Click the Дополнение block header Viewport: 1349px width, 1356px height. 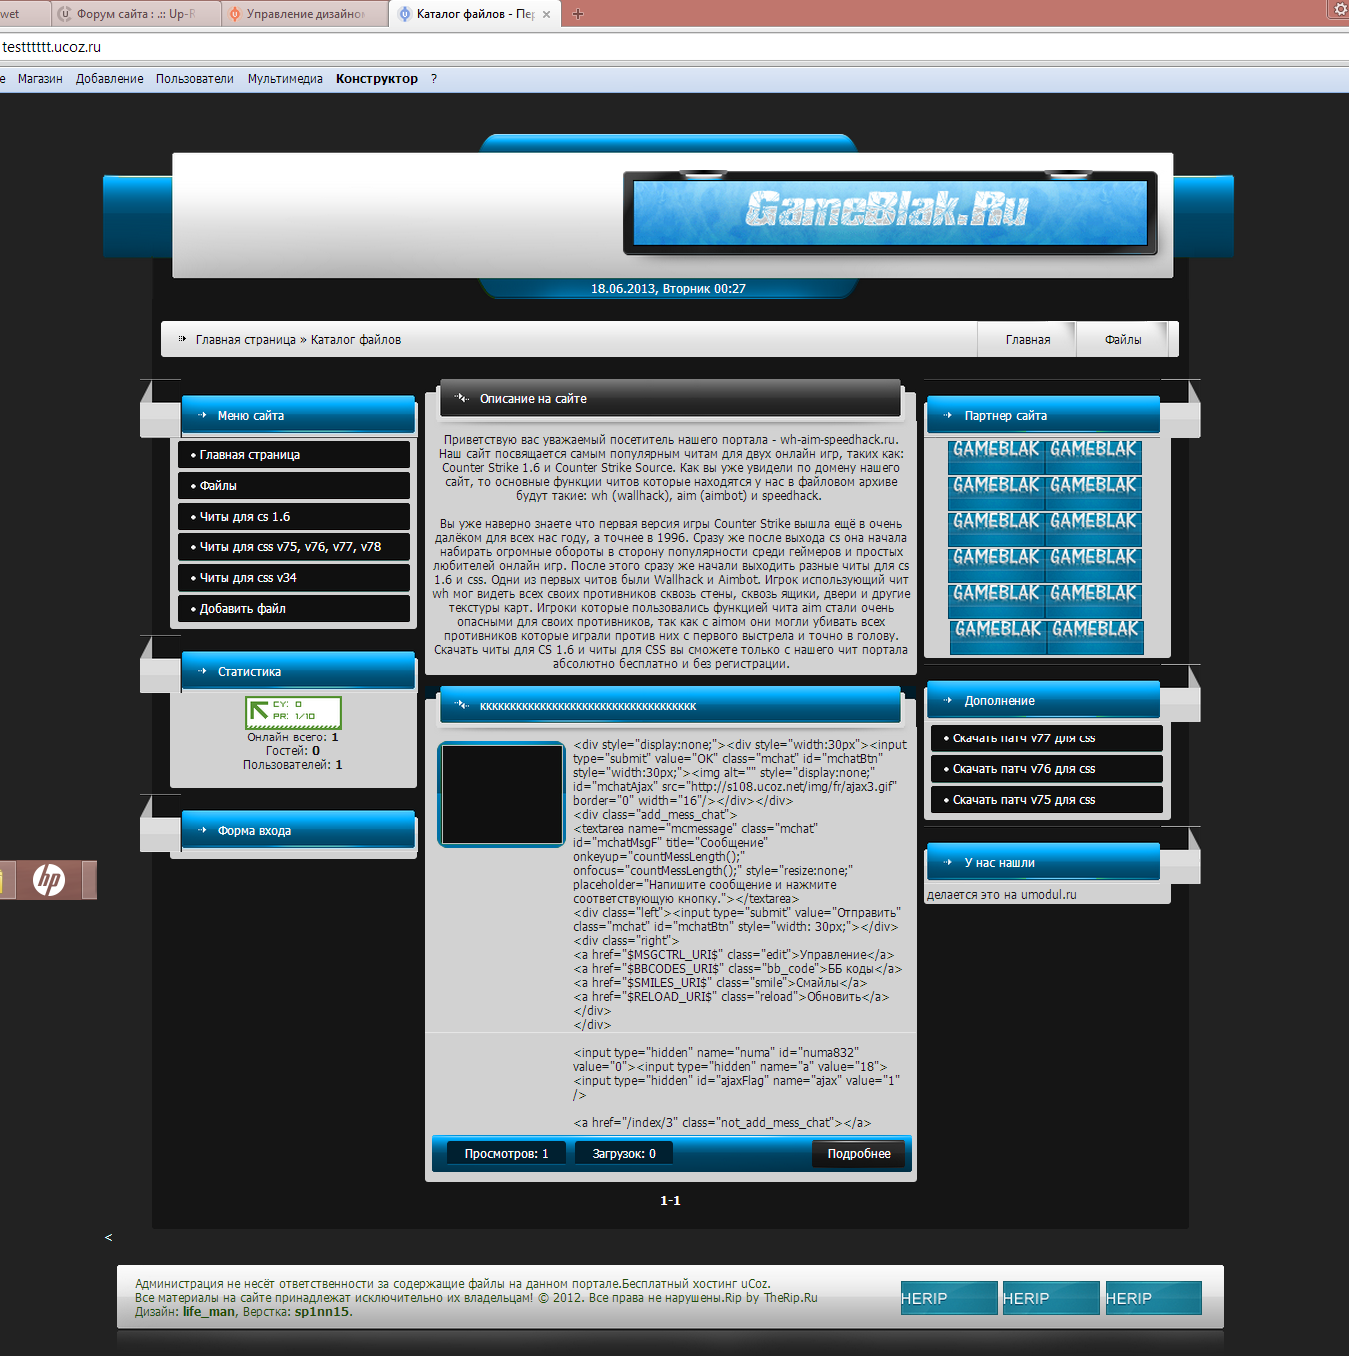pos(1043,700)
